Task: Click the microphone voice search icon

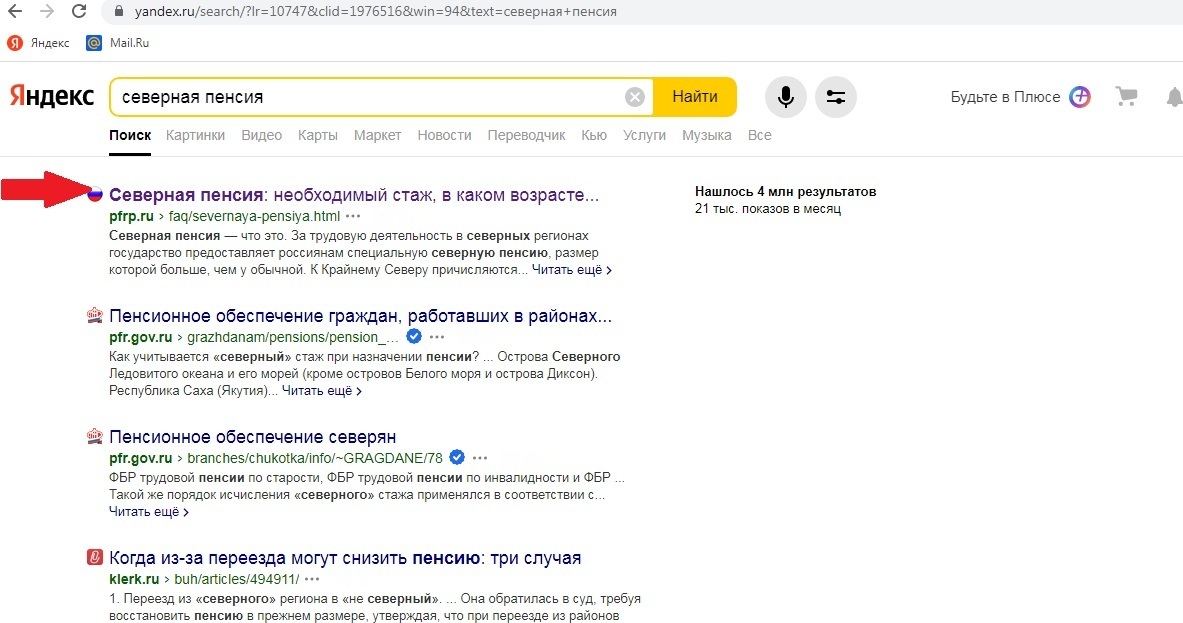Action: coord(786,97)
